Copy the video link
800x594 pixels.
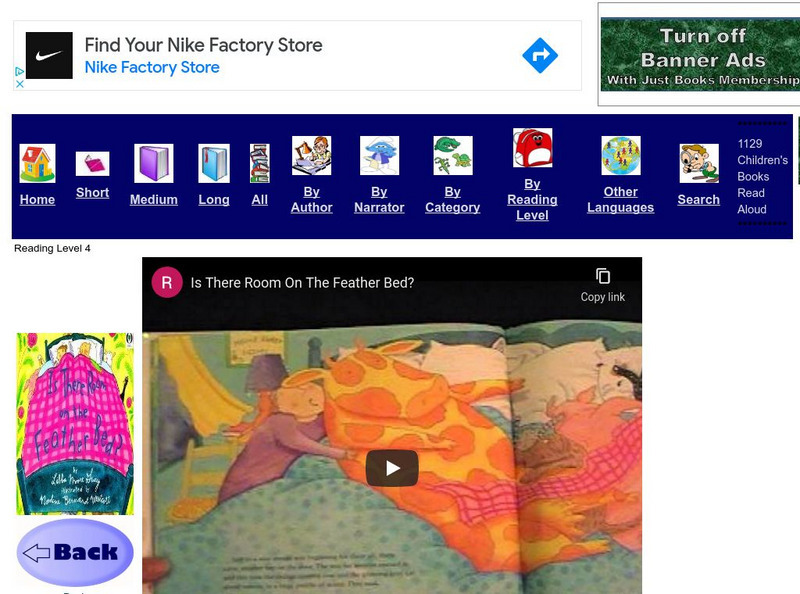tap(602, 284)
